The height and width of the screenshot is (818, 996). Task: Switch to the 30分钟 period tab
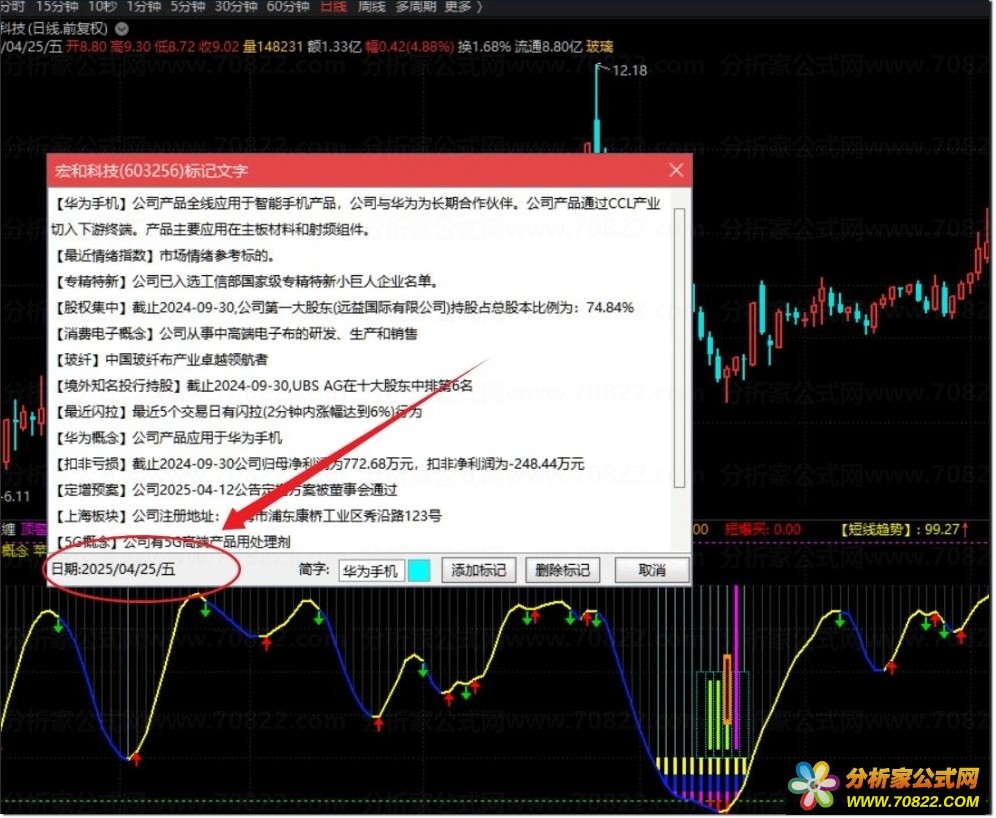(x=236, y=7)
